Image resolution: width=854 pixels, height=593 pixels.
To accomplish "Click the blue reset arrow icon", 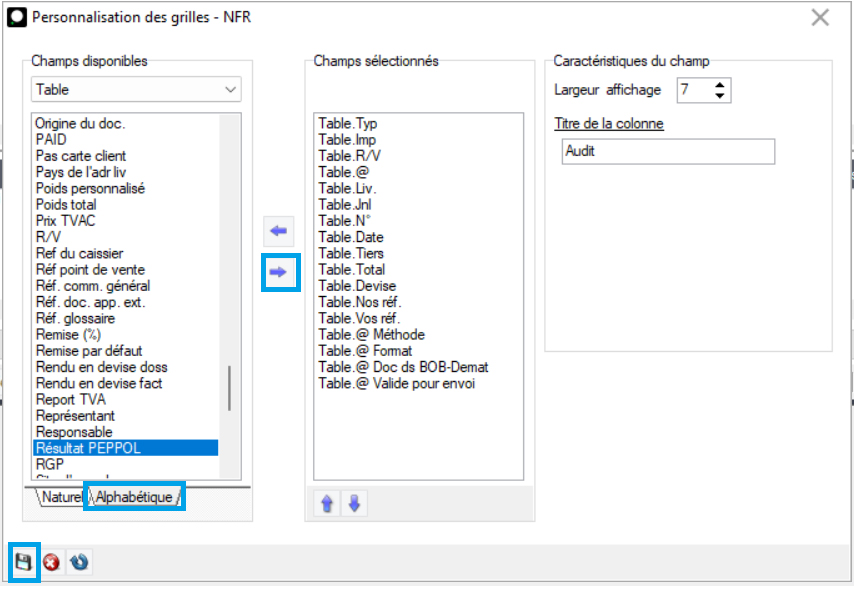I will pyautogui.click(x=79, y=562).
